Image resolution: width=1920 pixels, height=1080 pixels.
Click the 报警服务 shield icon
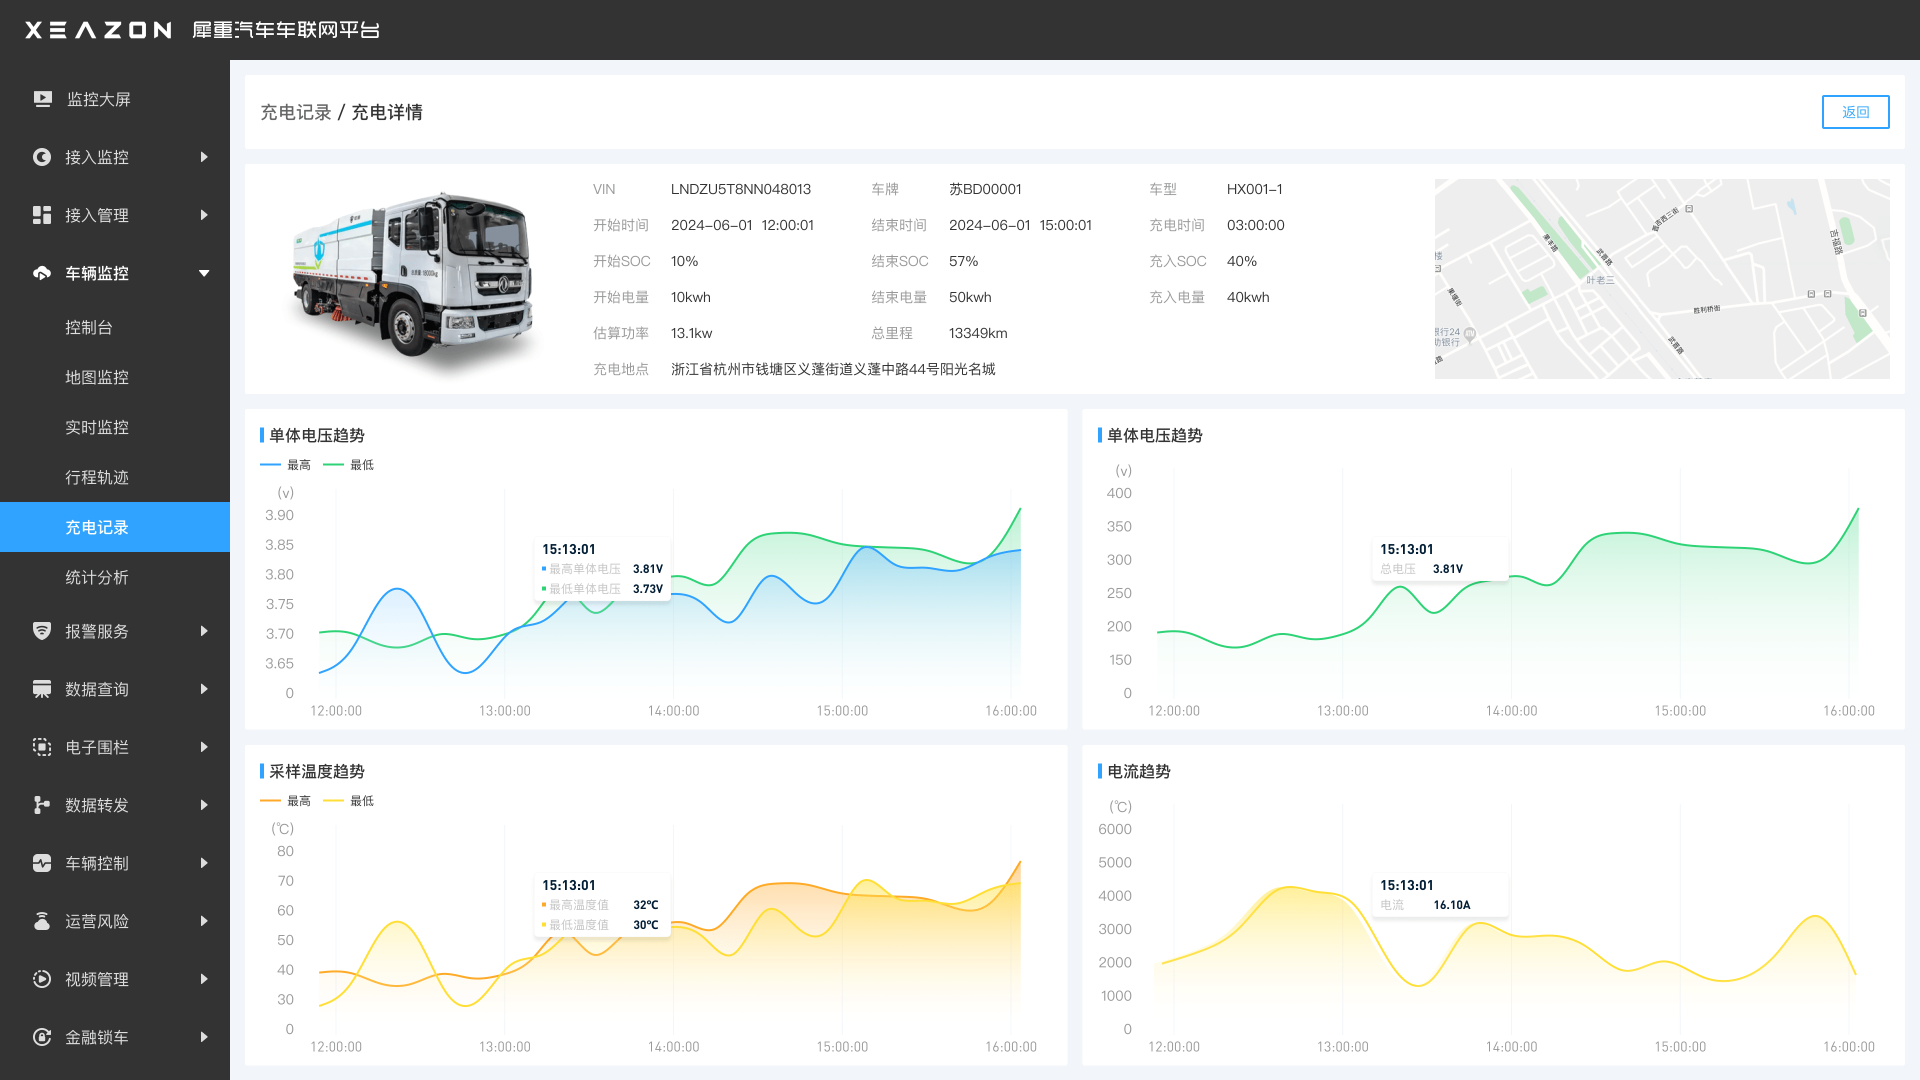coord(42,631)
